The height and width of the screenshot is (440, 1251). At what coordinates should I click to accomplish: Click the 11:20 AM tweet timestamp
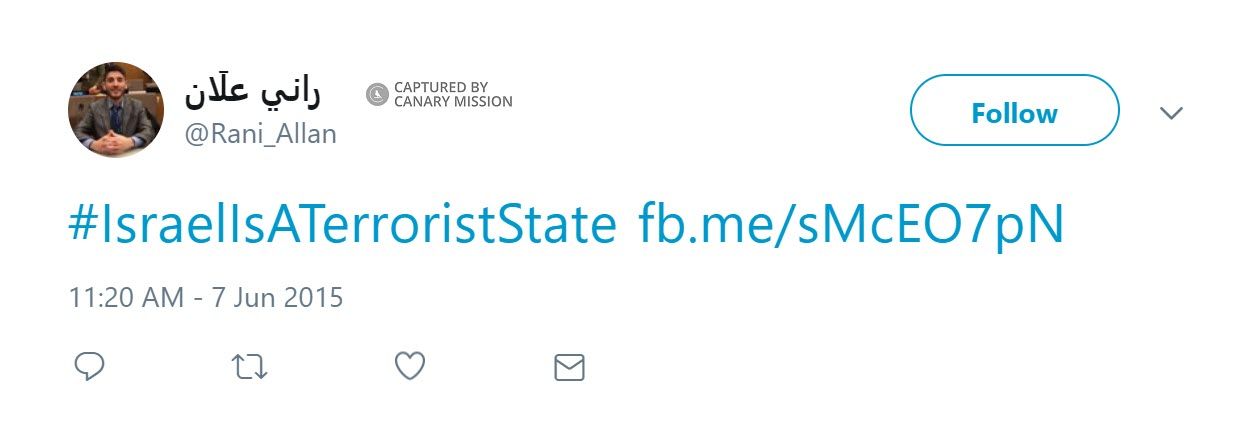[x=126, y=297]
